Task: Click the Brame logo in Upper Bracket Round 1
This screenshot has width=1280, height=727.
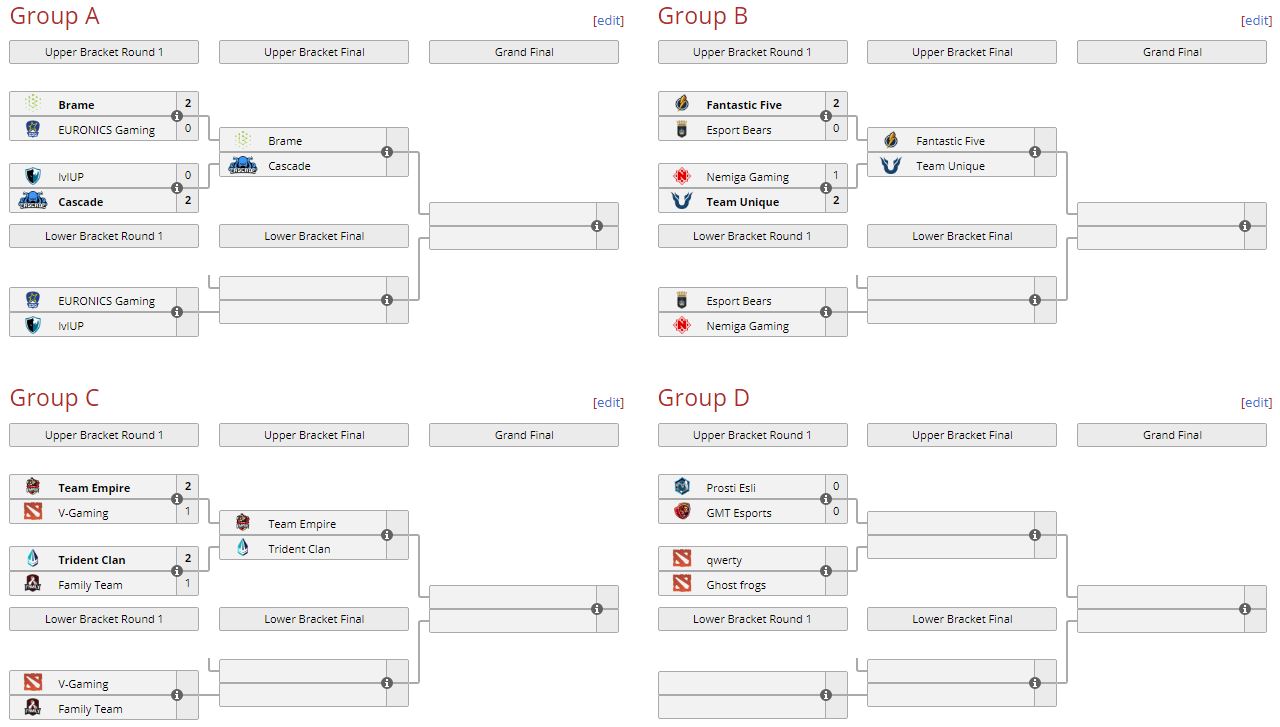Action: 33,104
